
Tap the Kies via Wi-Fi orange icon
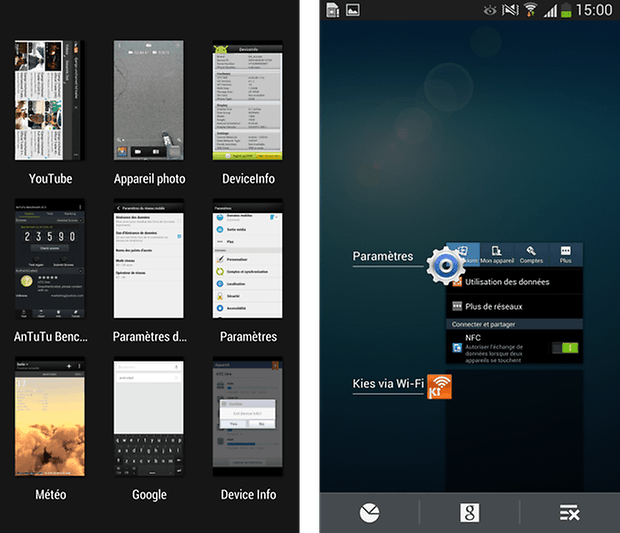[439, 386]
